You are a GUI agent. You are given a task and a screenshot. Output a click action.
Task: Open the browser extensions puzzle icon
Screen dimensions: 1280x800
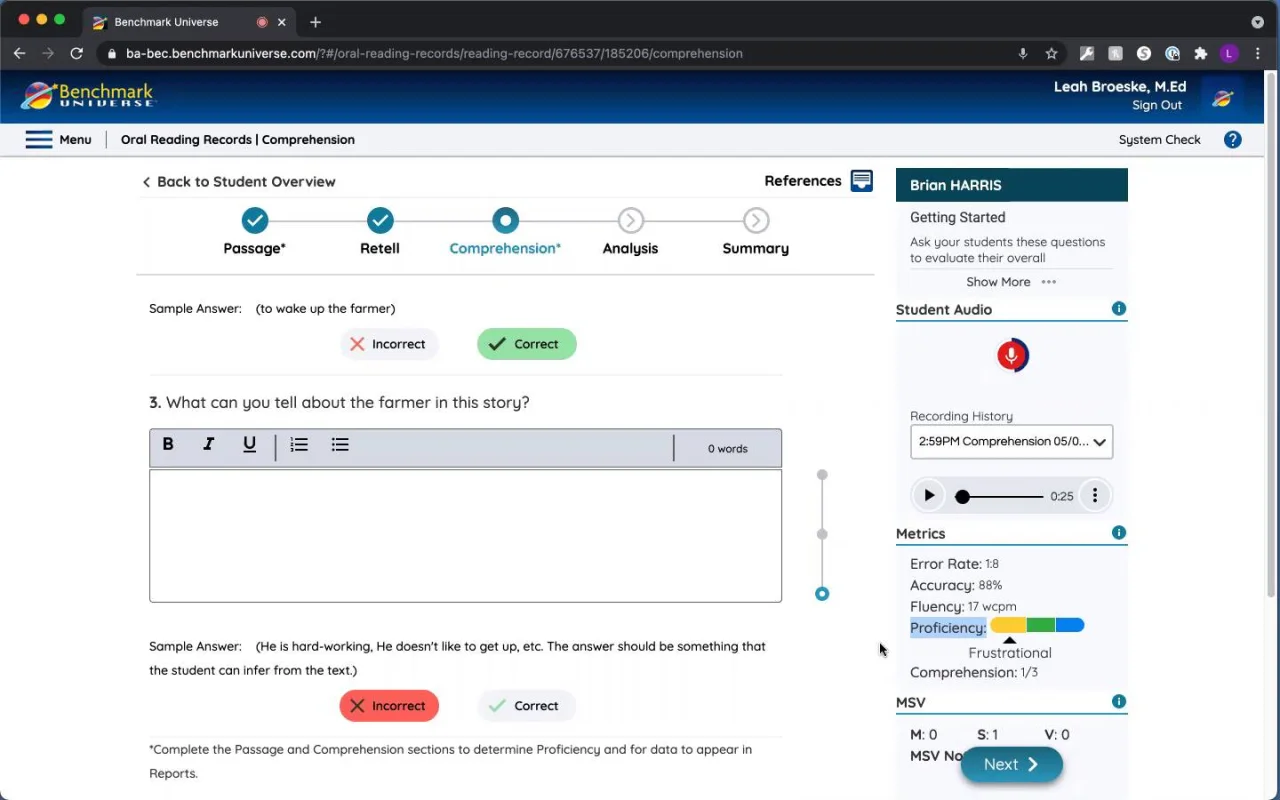point(1201,53)
